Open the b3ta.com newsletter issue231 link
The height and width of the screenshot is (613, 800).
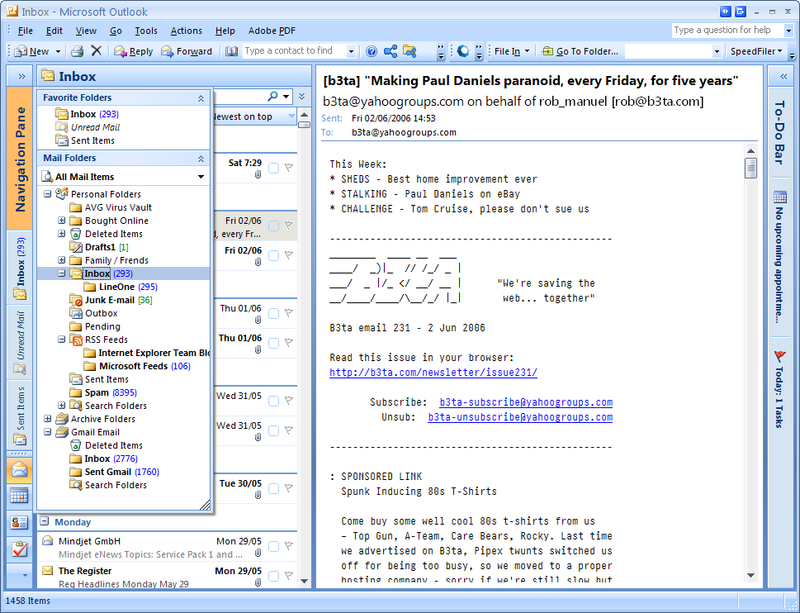click(x=433, y=373)
